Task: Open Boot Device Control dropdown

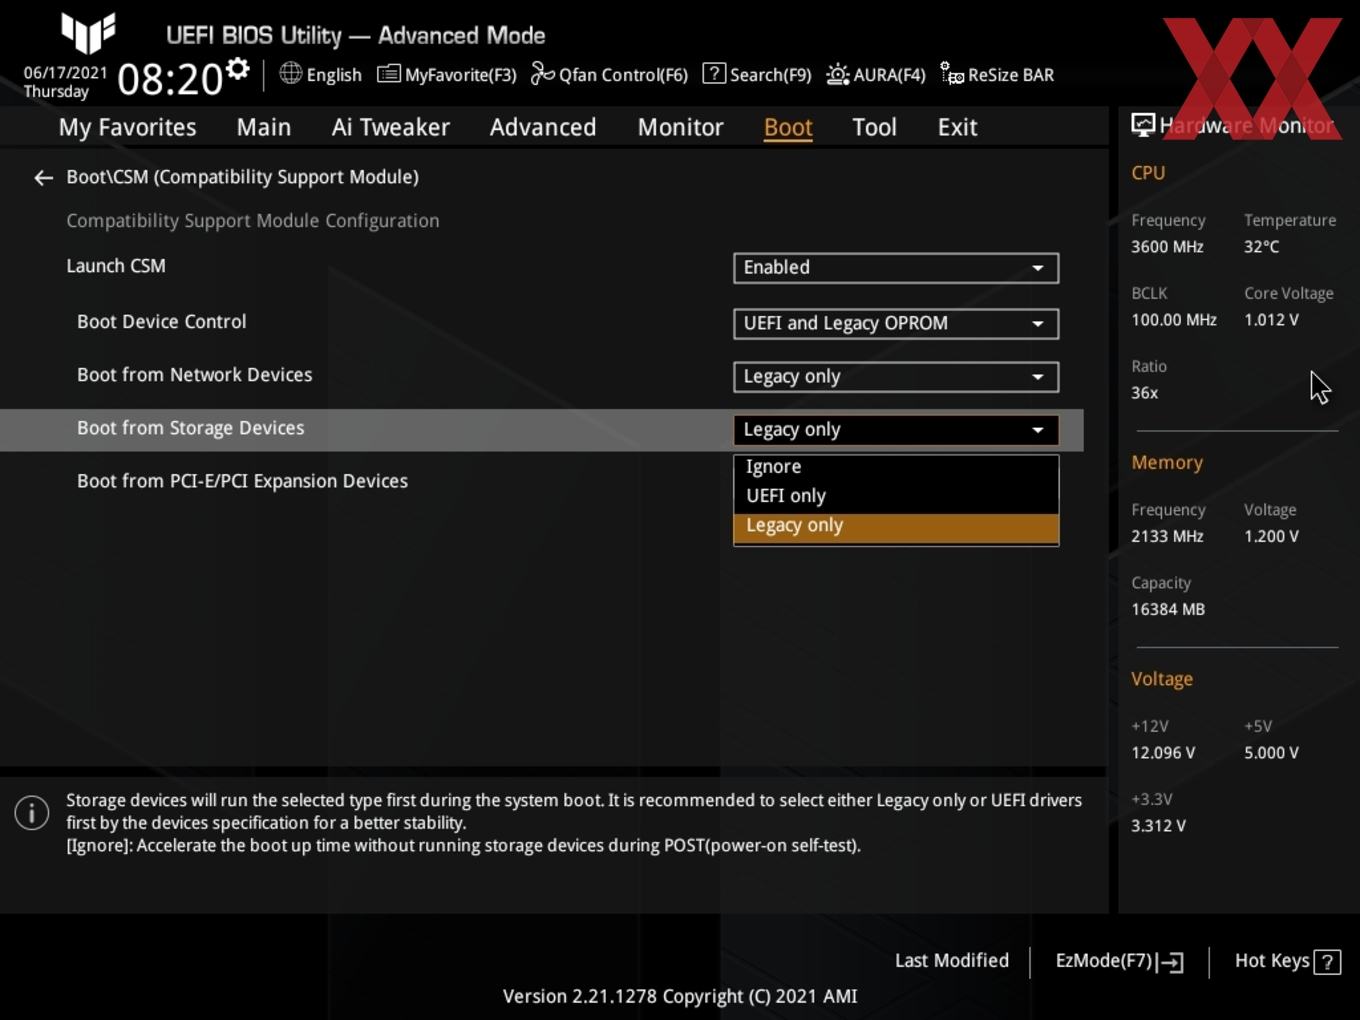Action: click(x=896, y=324)
